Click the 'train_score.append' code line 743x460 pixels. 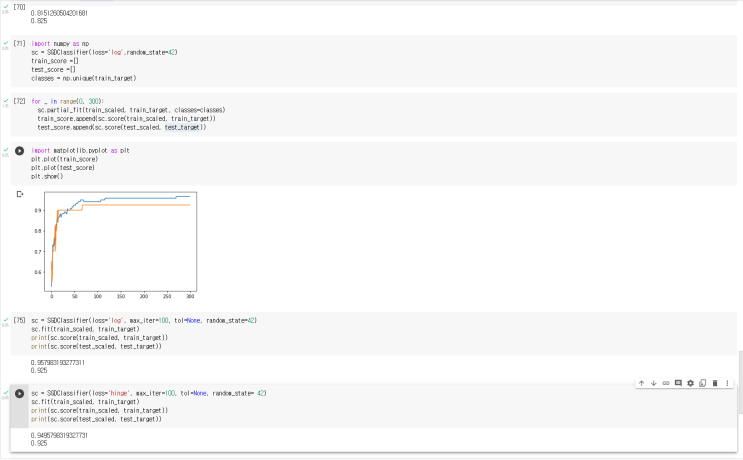point(127,118)
